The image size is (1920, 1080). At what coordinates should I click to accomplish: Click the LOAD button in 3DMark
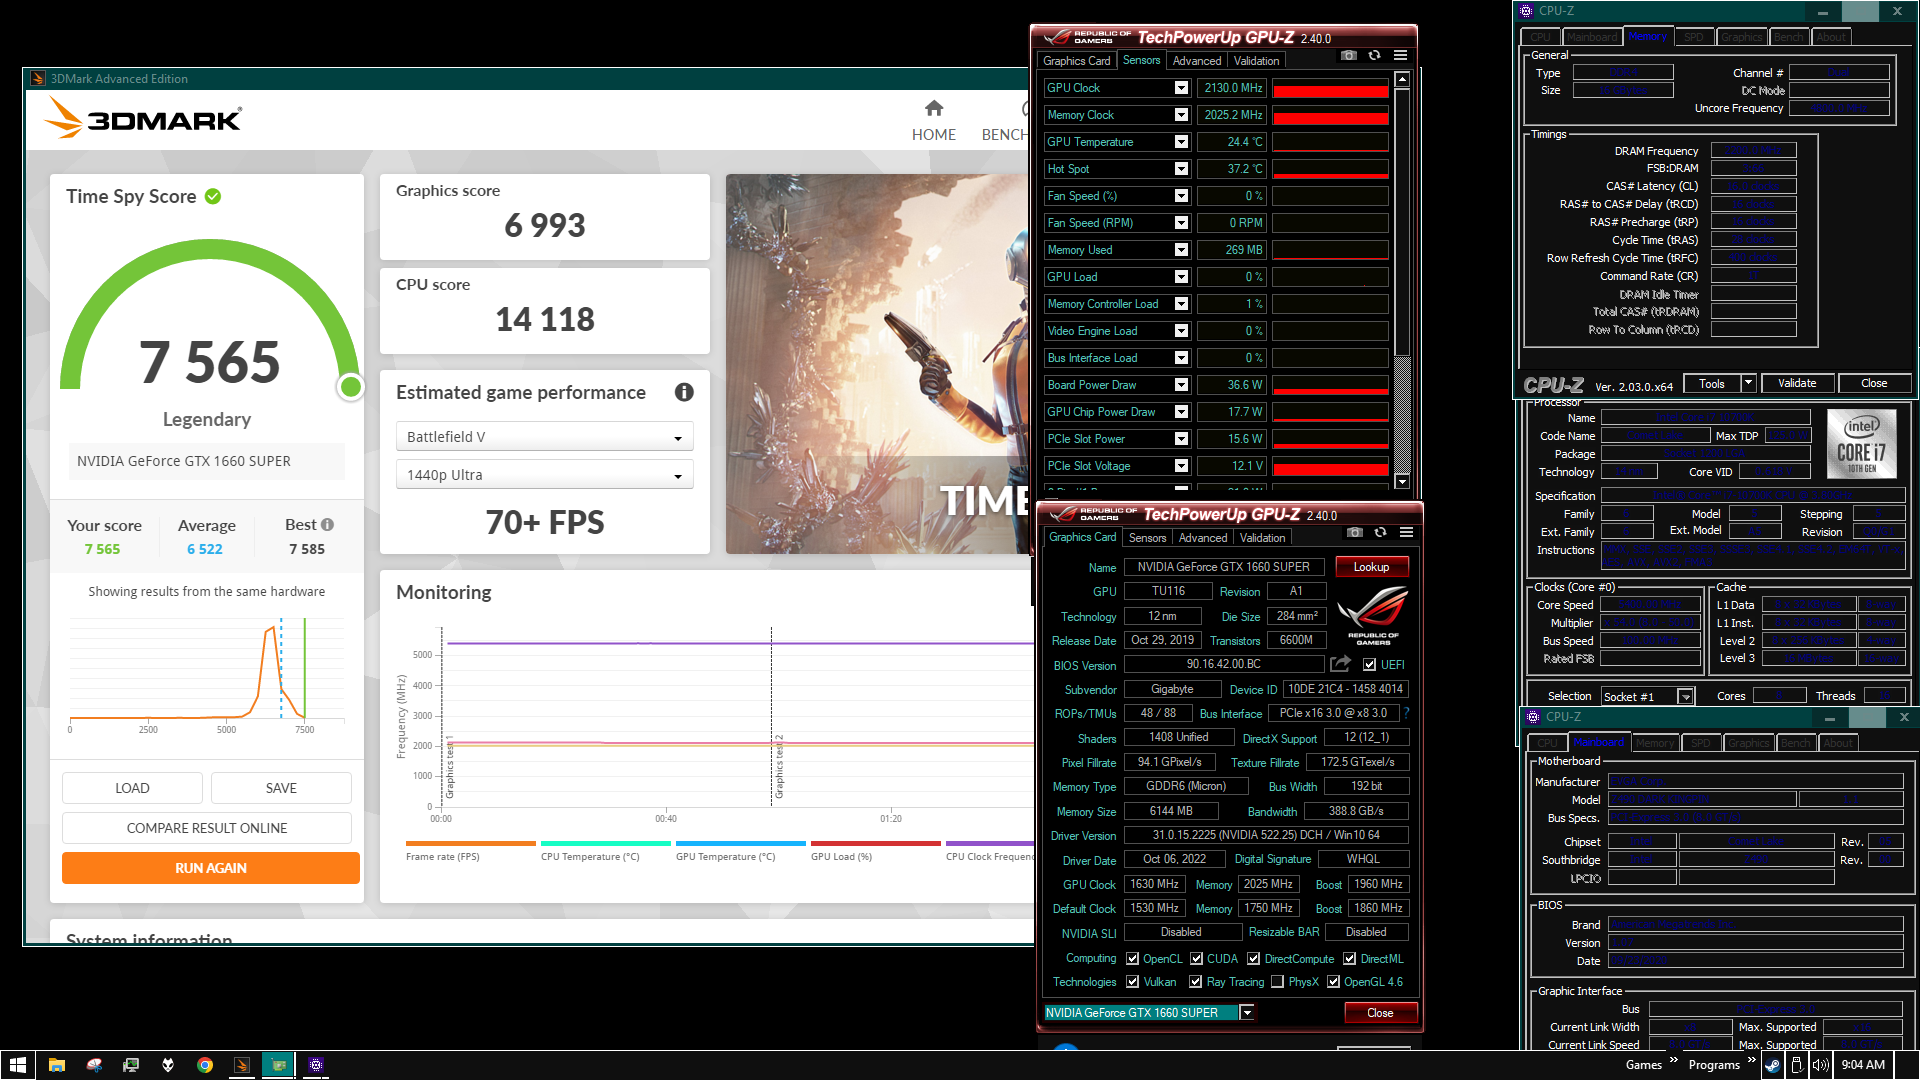tap(132, 788)
